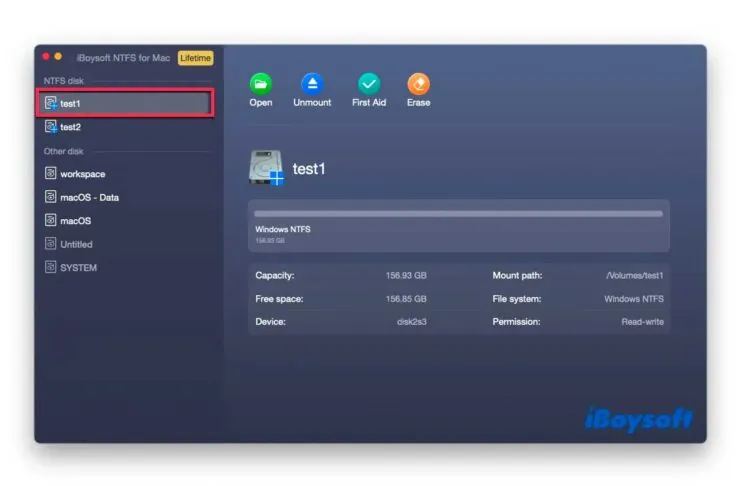
Task: Click the large test1 hard drive icon
Action: tap(267, 168)
